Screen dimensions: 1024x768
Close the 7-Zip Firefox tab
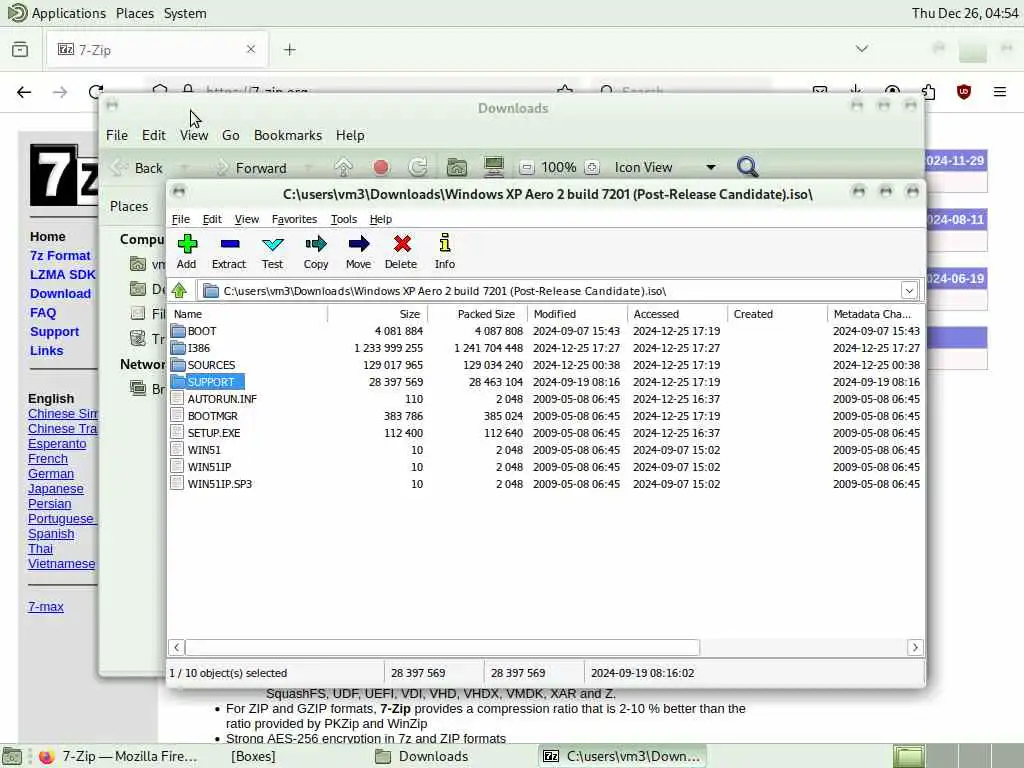tap(251, 50)
